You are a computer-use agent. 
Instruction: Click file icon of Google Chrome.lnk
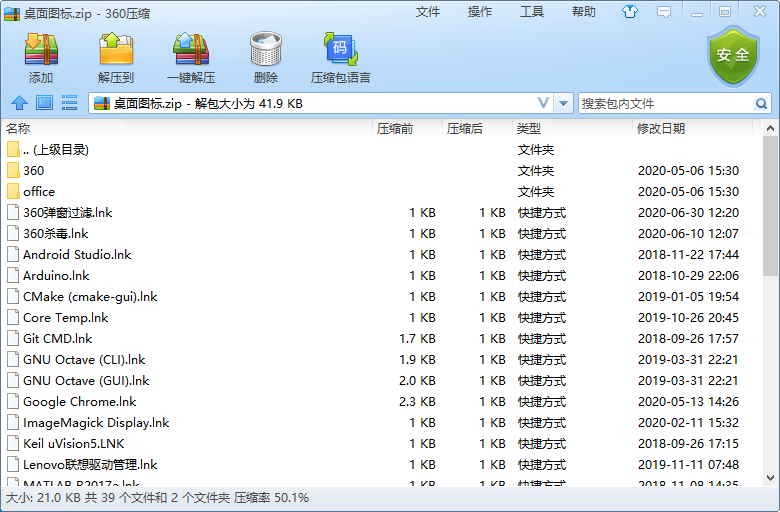tap(13, 402)
